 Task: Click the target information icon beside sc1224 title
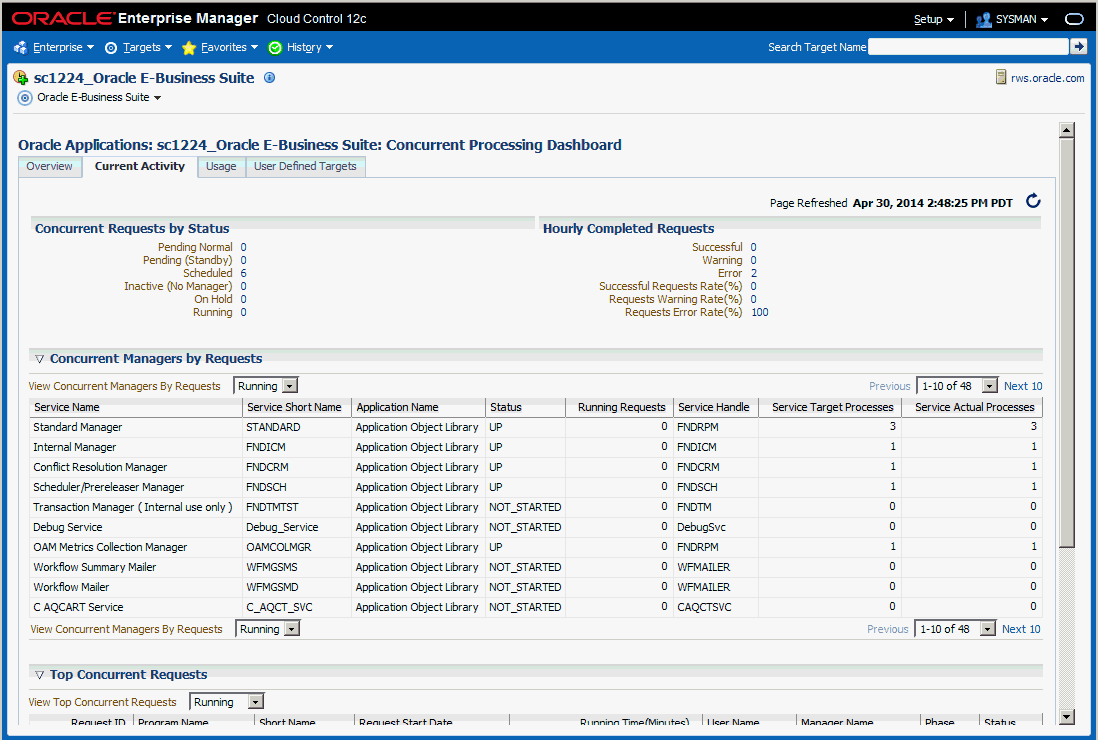(x=270, y=78)
